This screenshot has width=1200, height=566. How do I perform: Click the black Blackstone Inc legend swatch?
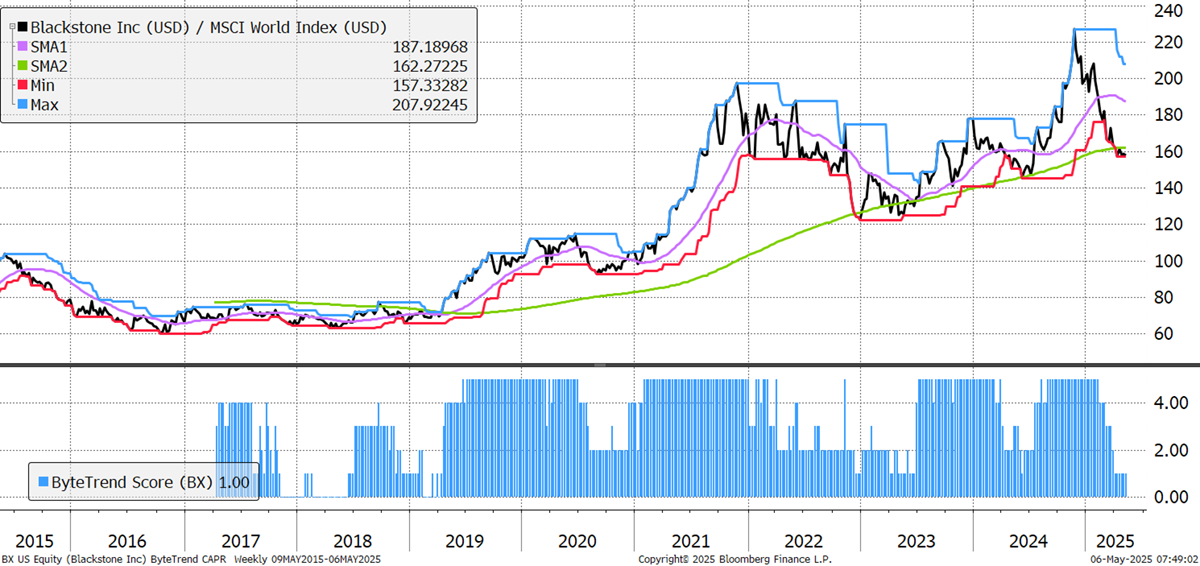coord(23,27)
